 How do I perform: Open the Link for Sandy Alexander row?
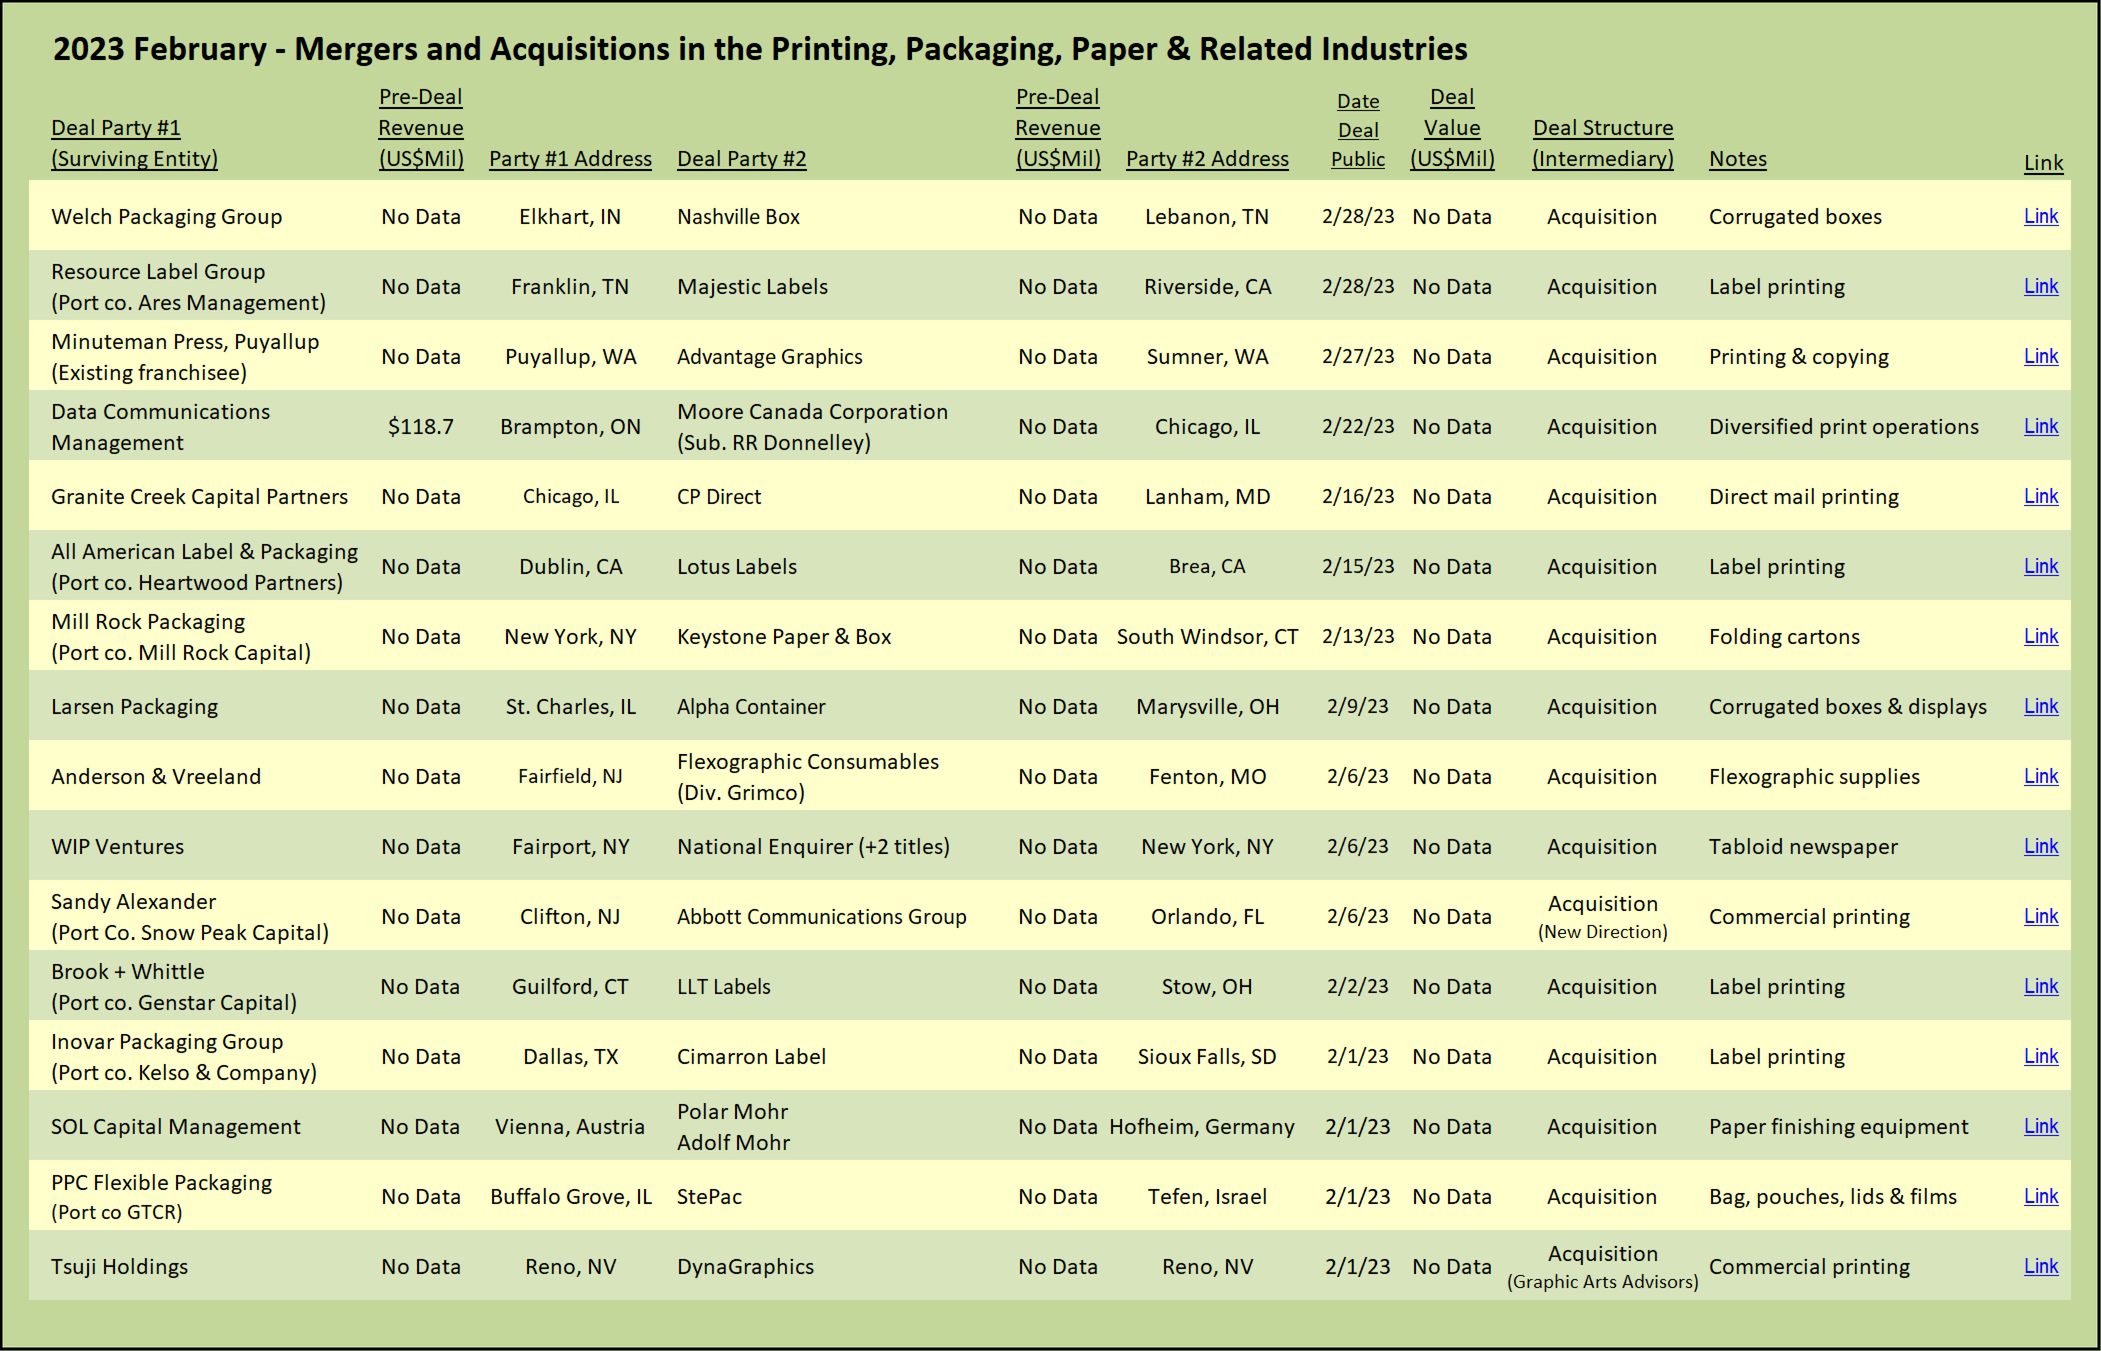pos(2040,916)
